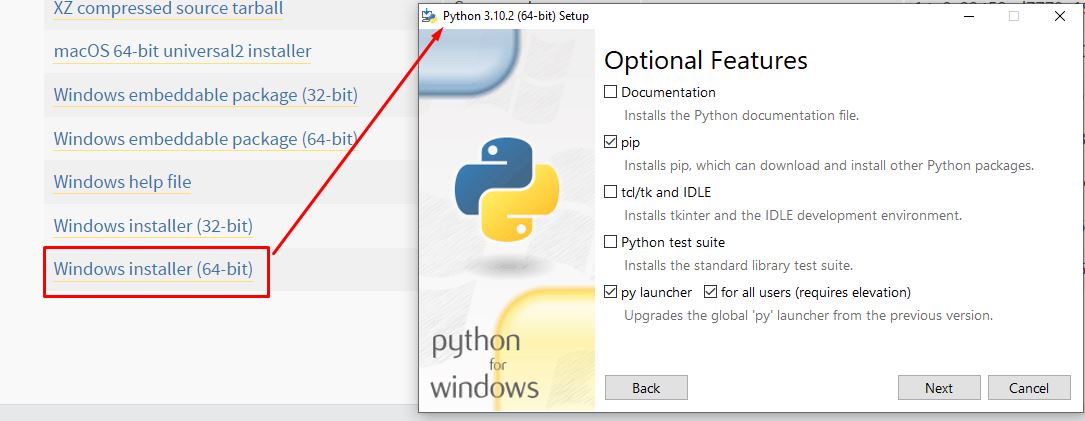Close the Python Setup window
1085x421 pixels.
pos(1060,16)
